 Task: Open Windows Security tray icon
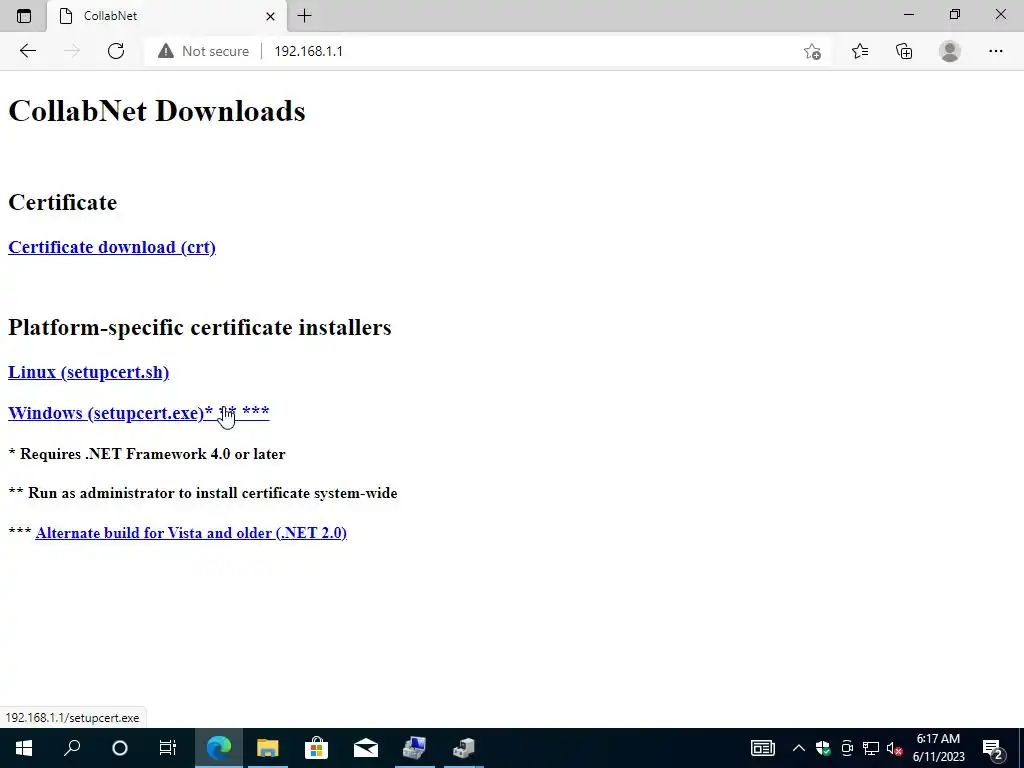pos(823,748)
